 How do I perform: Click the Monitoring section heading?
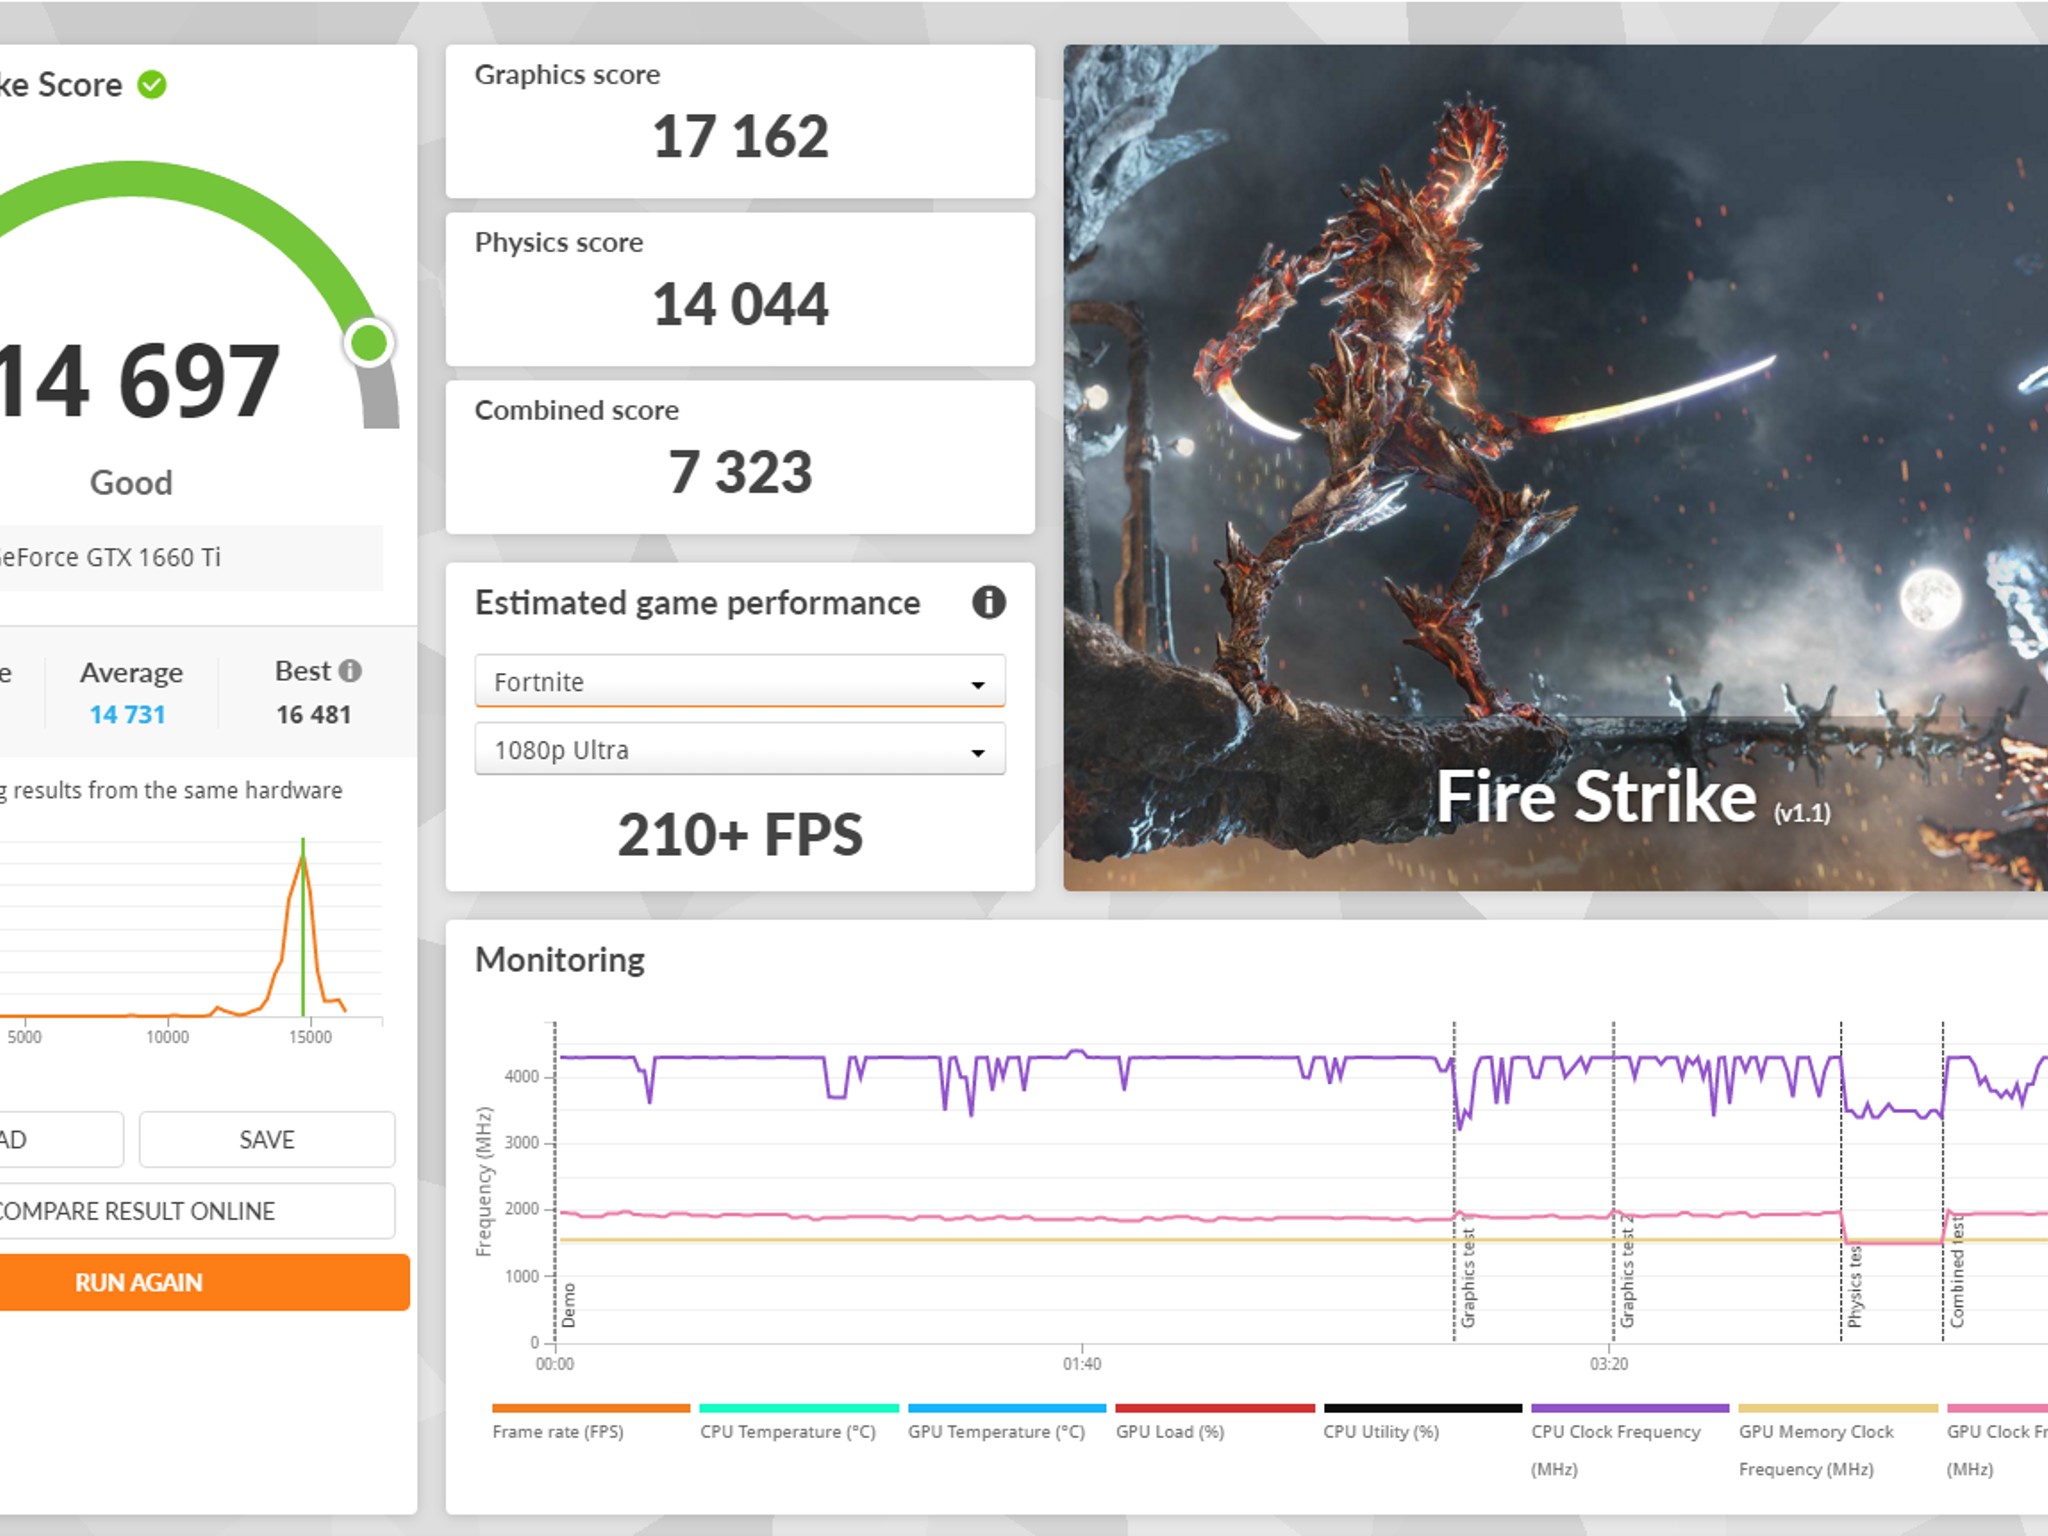click(x=559, y=959)
